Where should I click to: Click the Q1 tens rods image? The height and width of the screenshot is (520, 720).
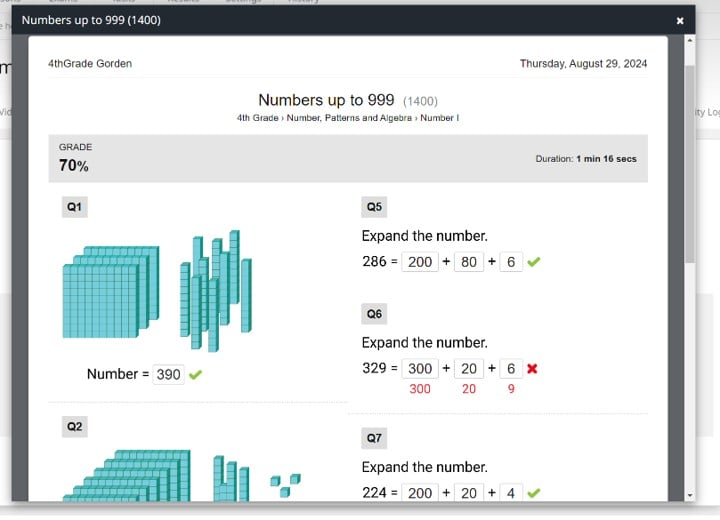click(x=215, y=290)
